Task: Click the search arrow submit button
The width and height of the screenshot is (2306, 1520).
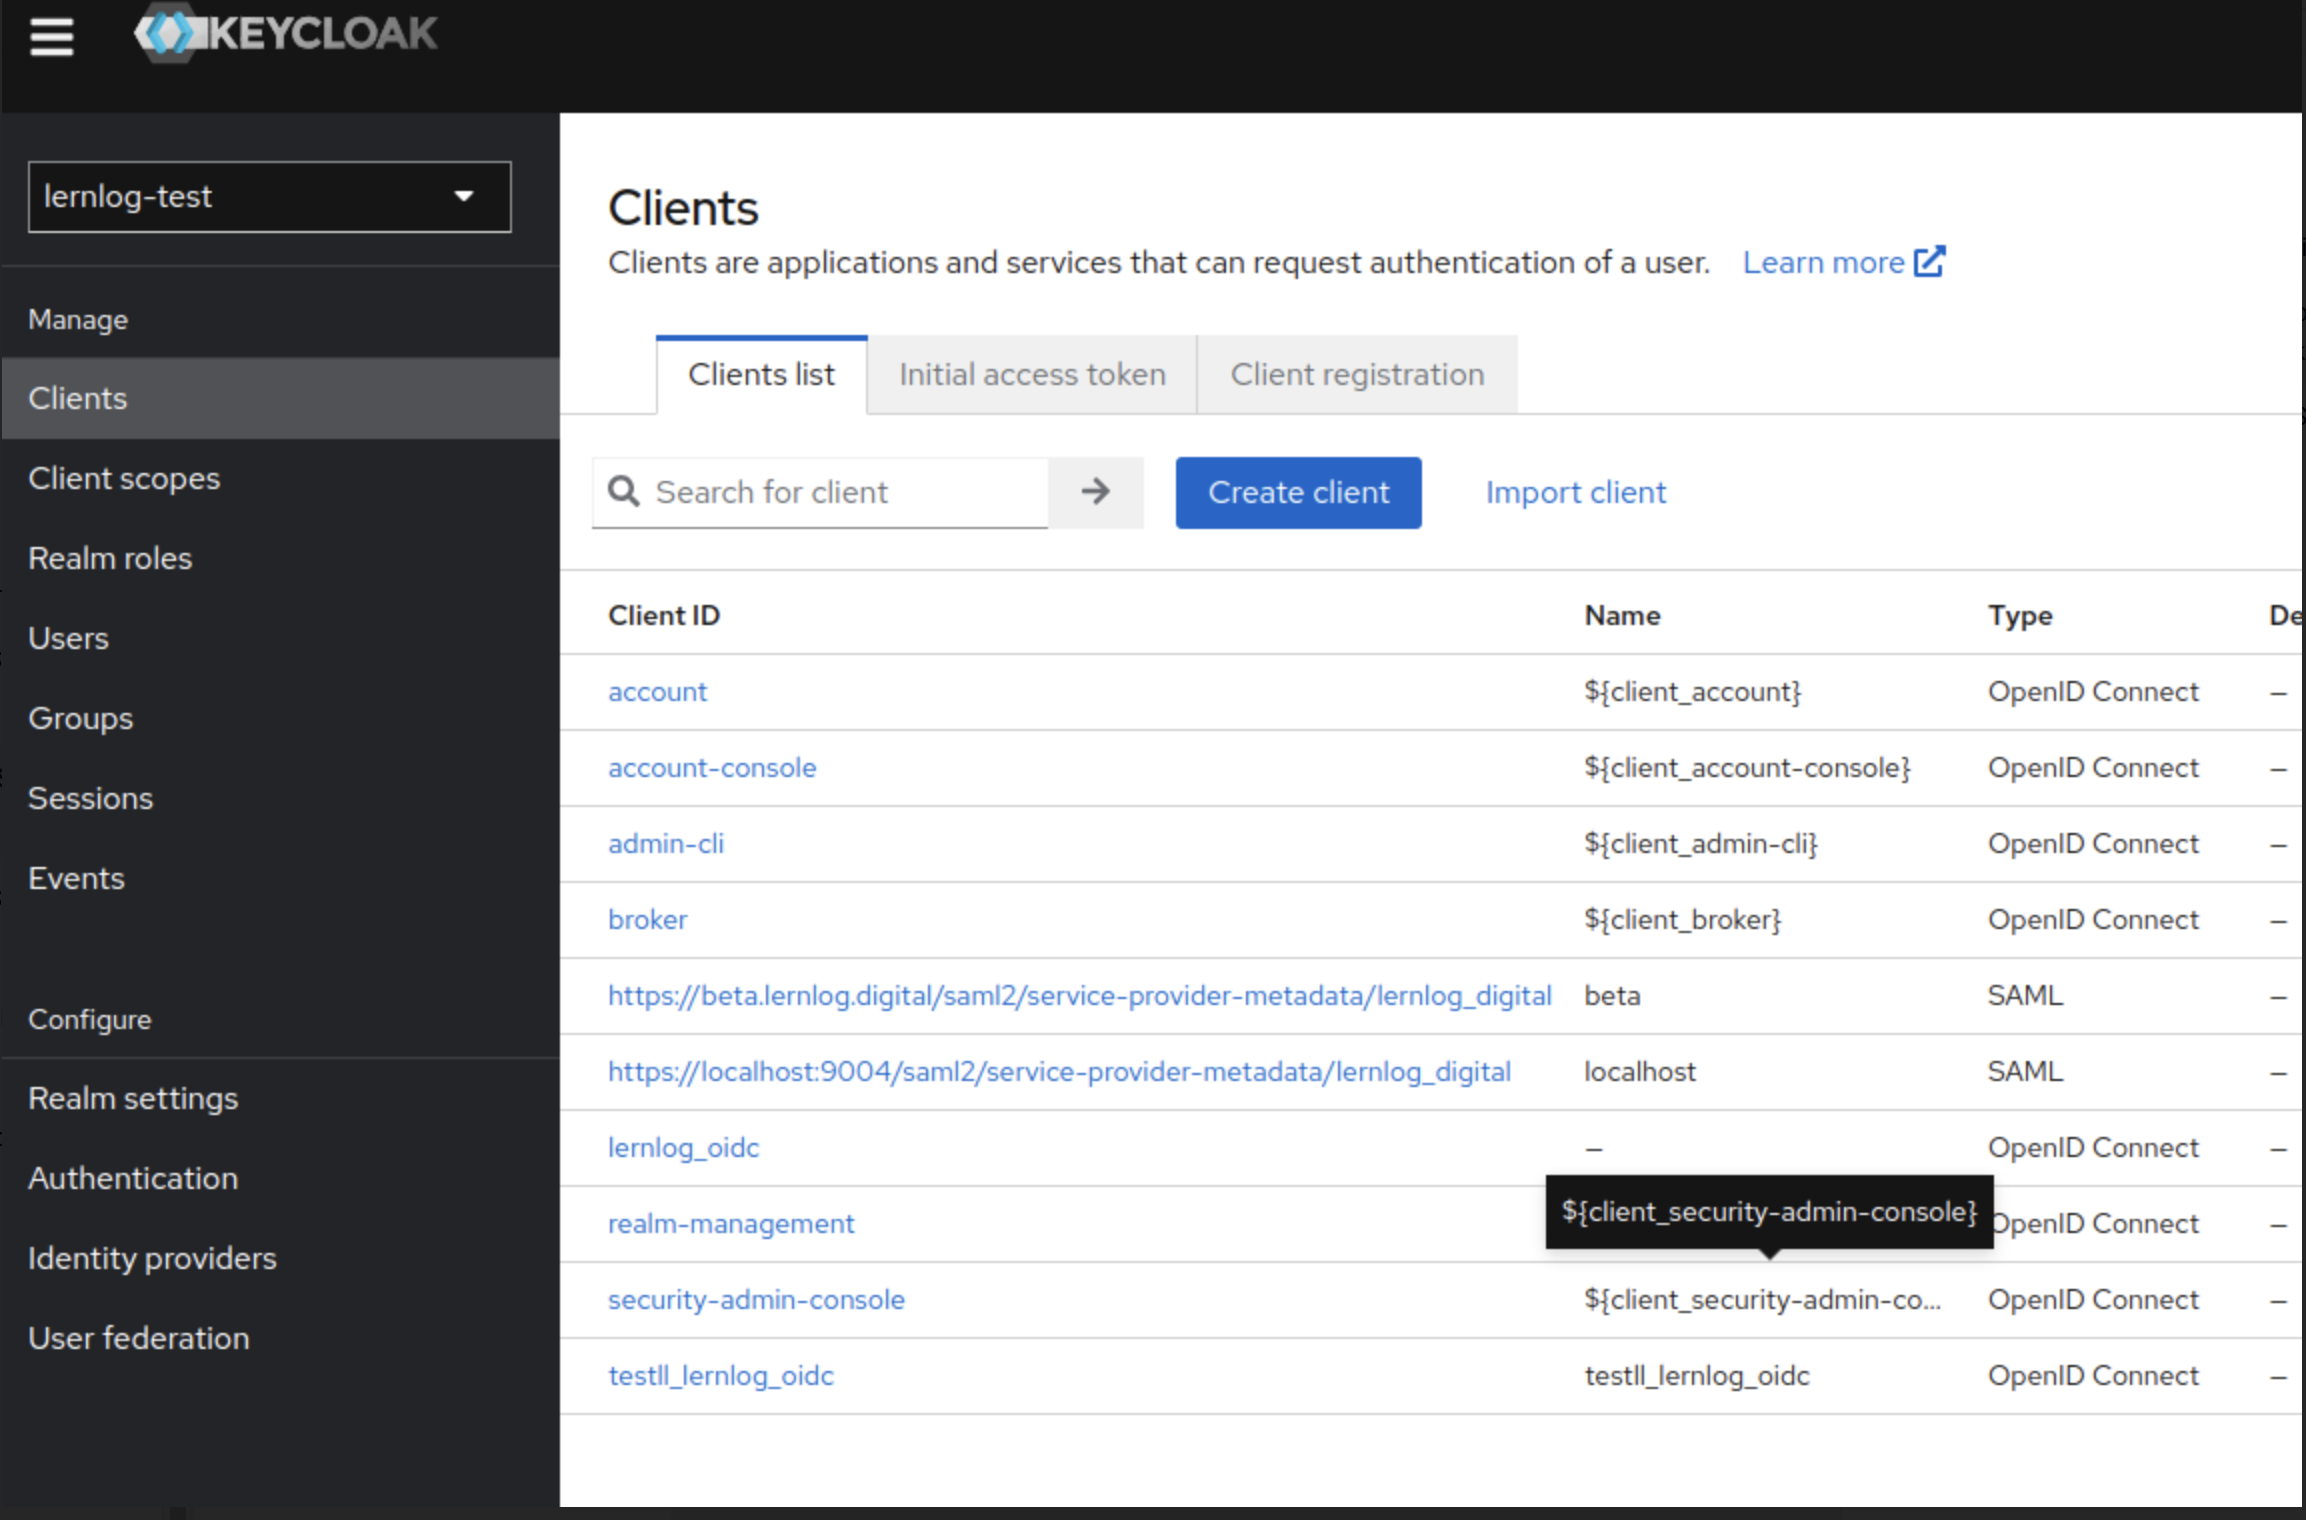Action: [x=1095, y=491]
